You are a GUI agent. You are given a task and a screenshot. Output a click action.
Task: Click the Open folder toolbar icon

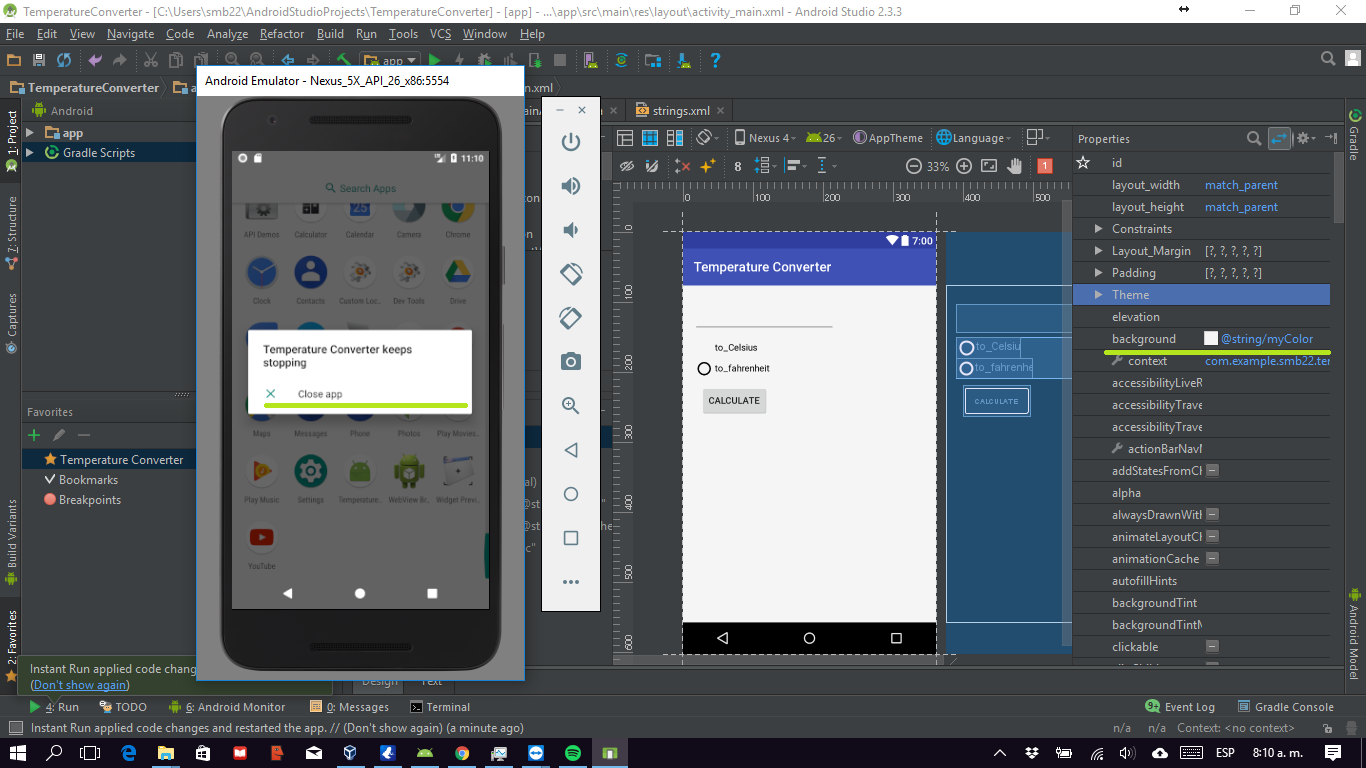[x=15, y=60]
